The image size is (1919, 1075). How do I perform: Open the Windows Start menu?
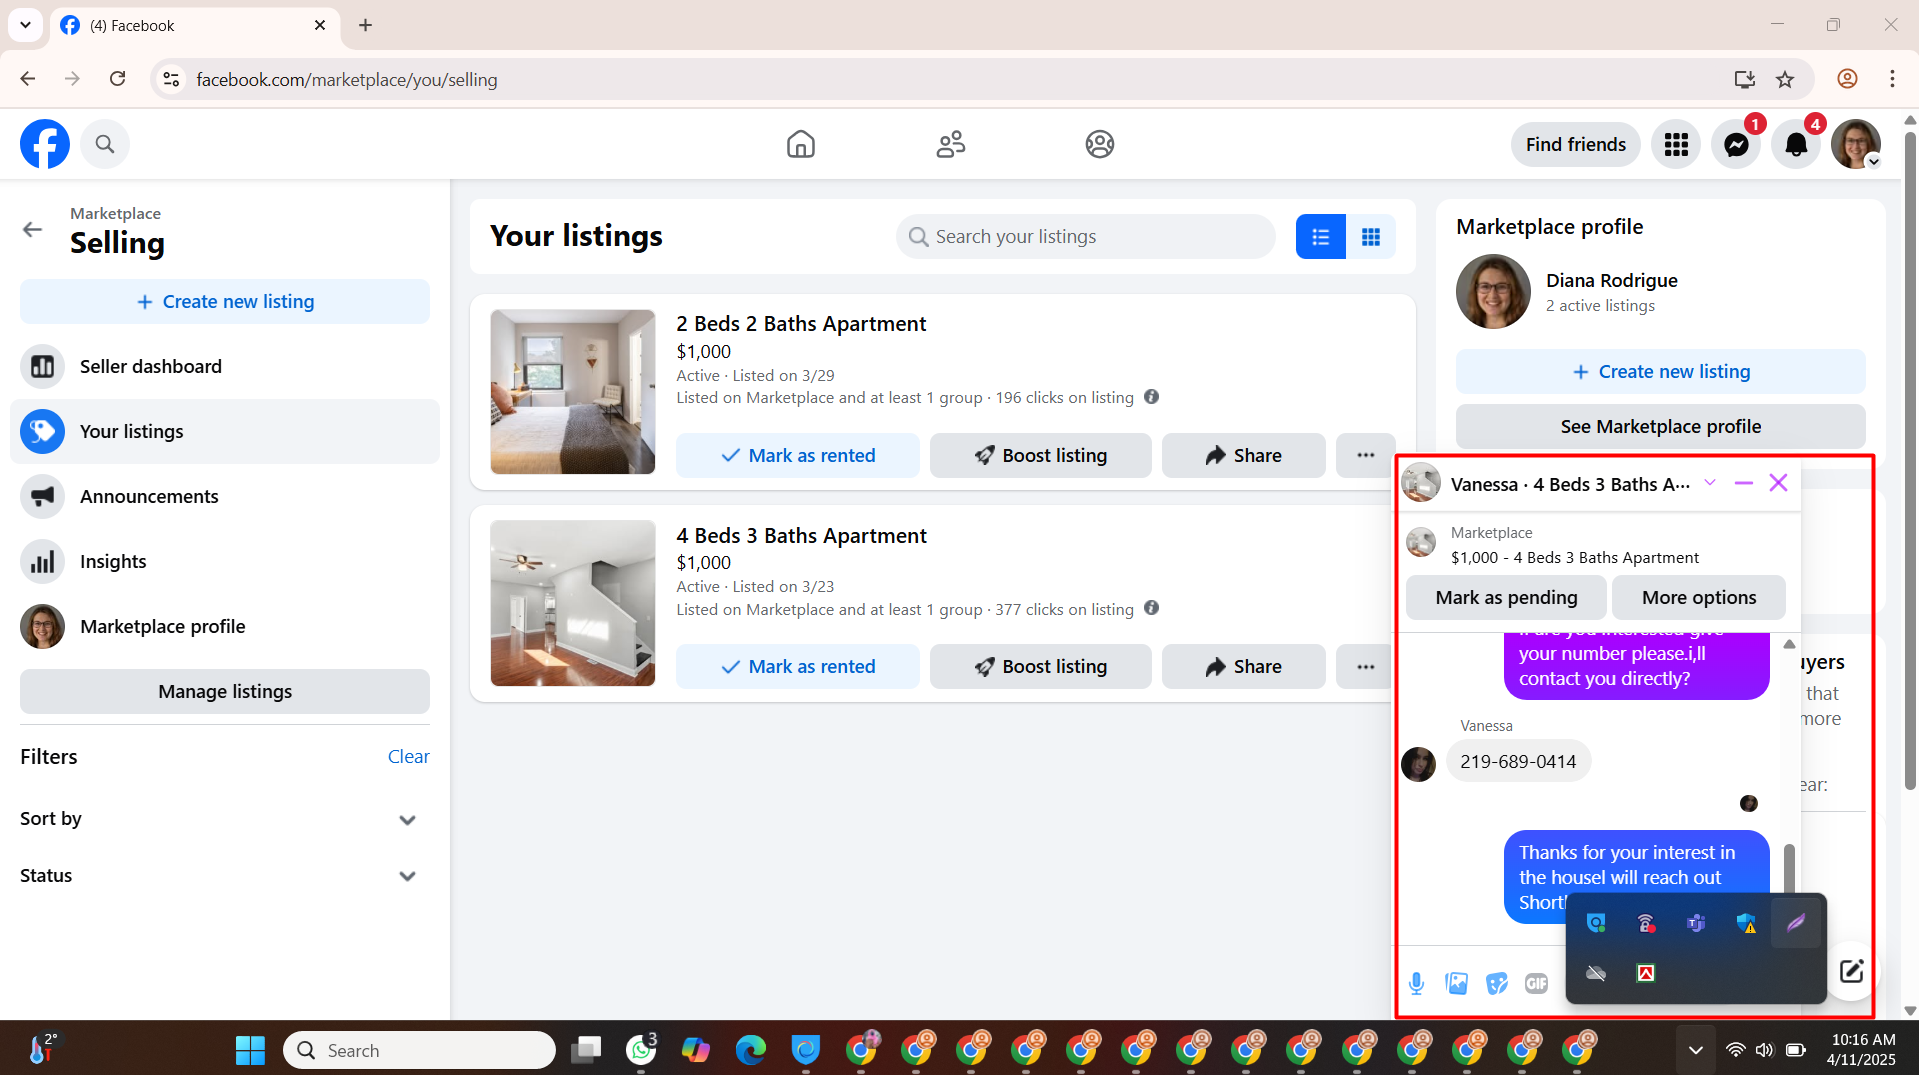click(250, 1050)
